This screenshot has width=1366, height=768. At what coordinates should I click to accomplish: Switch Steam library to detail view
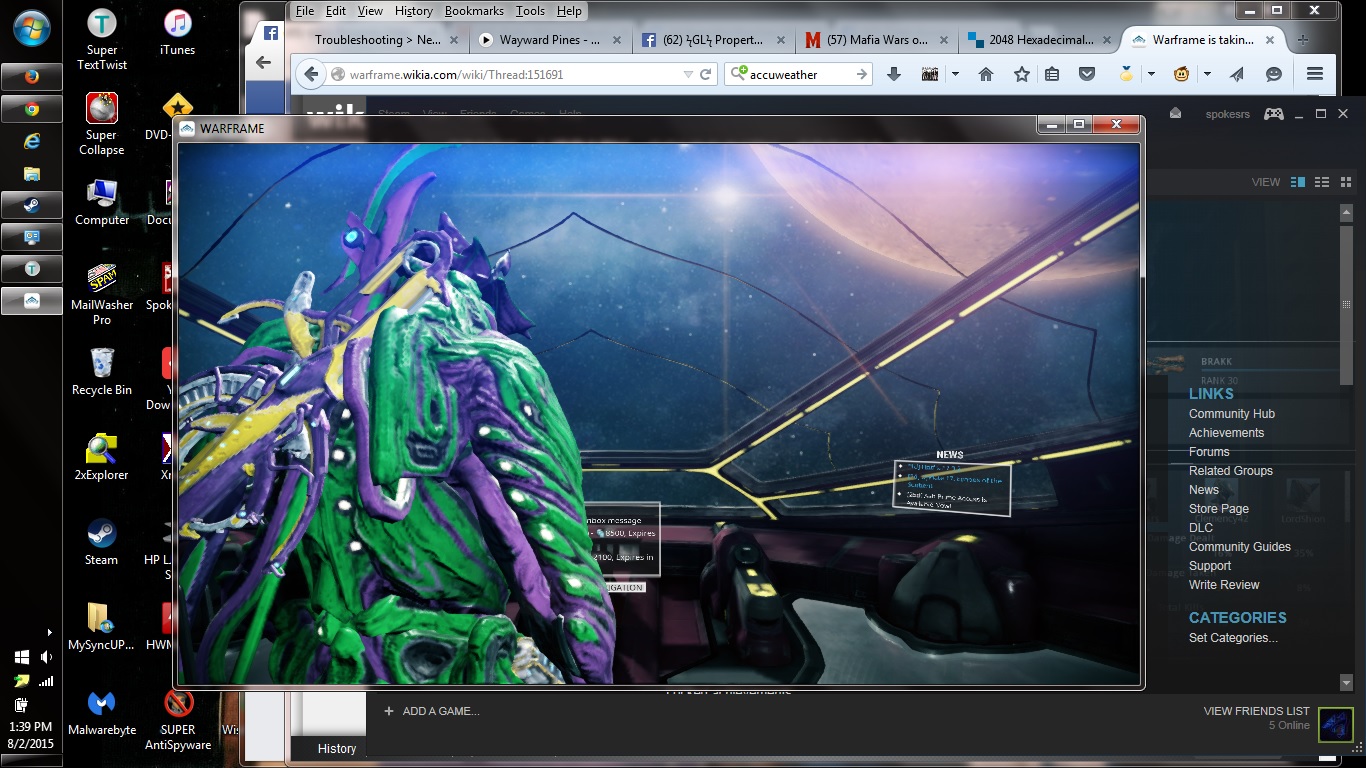[1298, 182]
